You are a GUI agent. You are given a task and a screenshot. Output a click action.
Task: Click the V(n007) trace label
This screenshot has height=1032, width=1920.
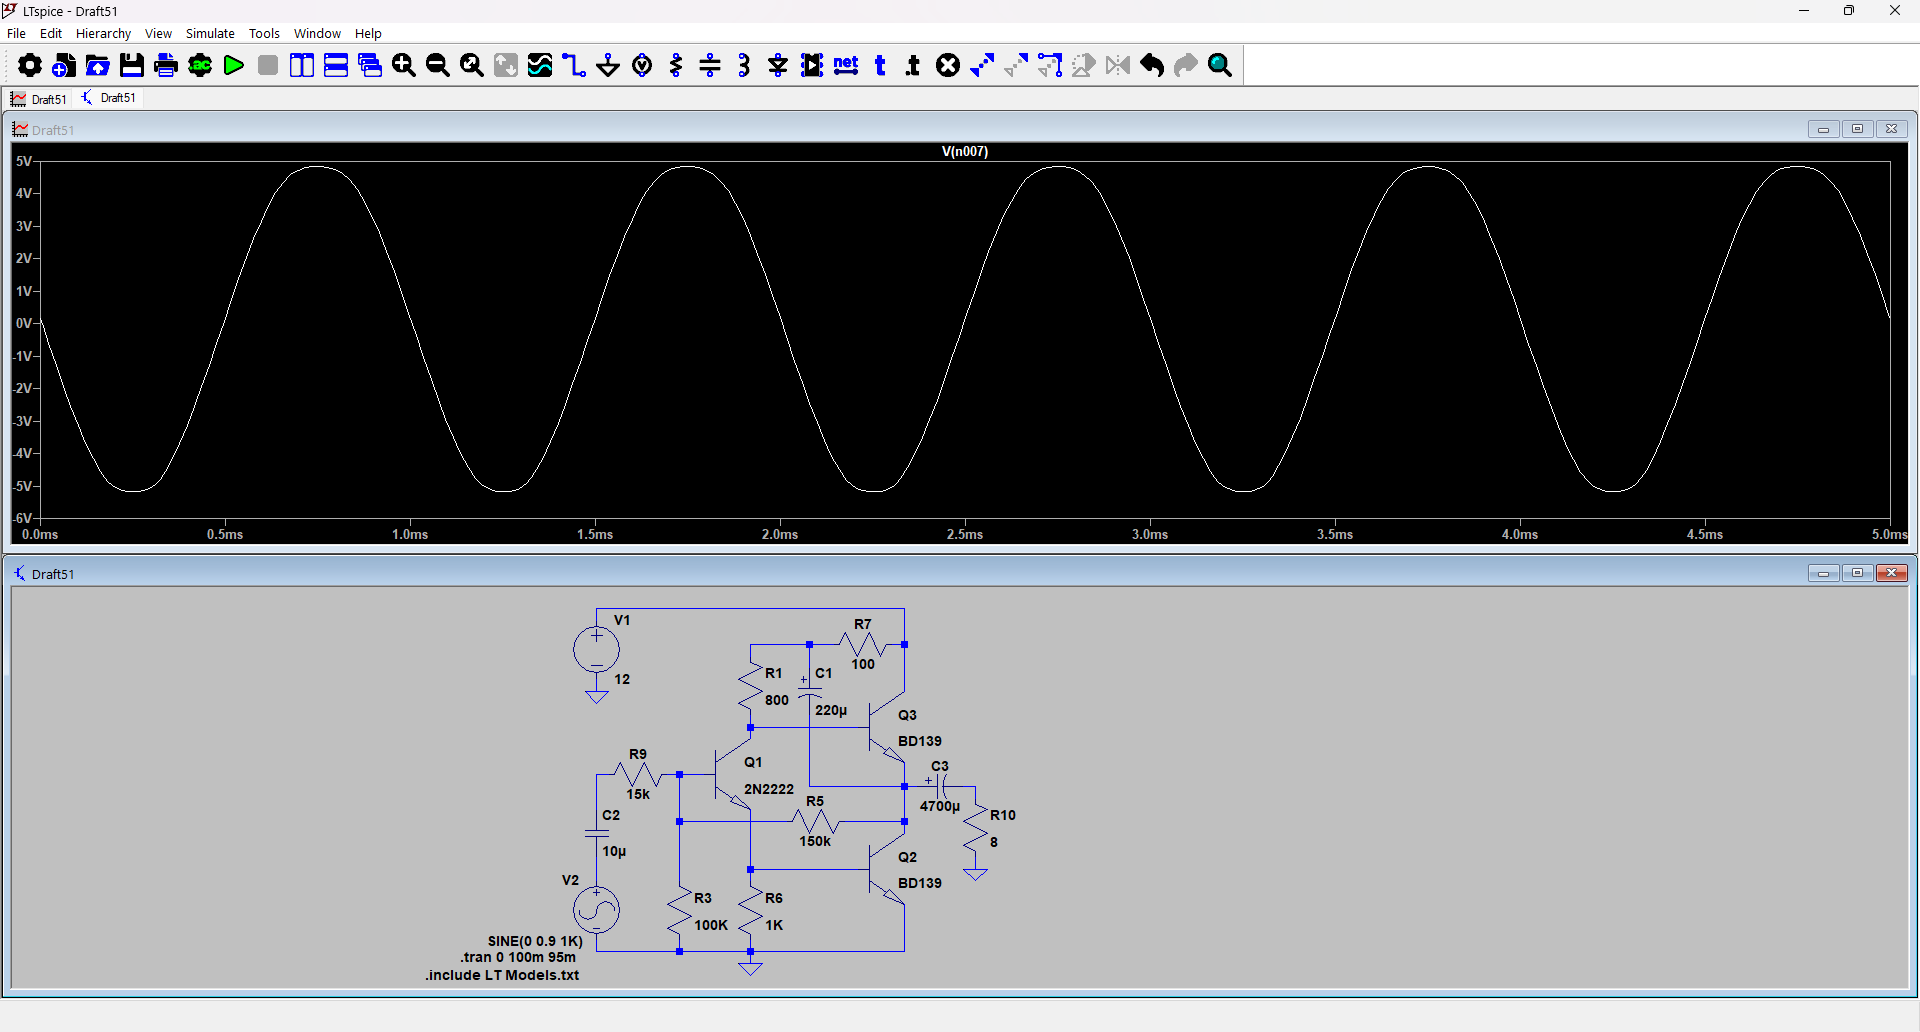965,152
